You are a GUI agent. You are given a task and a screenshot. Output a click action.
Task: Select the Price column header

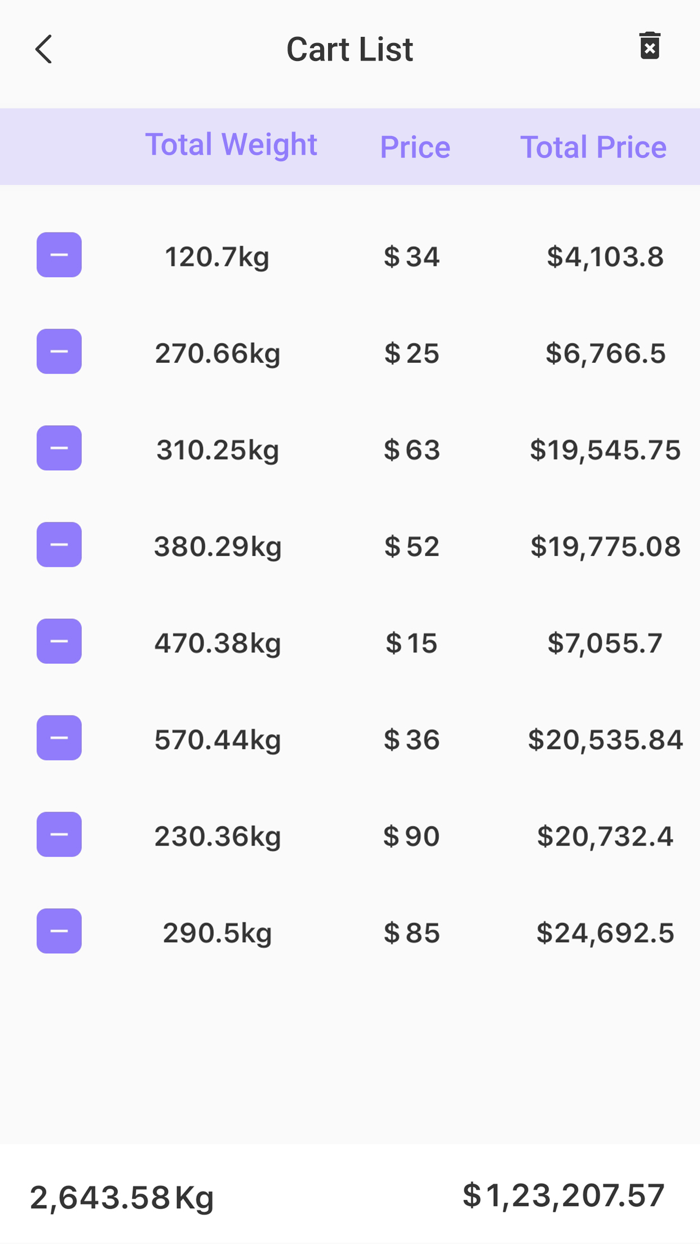coord(415,147)
